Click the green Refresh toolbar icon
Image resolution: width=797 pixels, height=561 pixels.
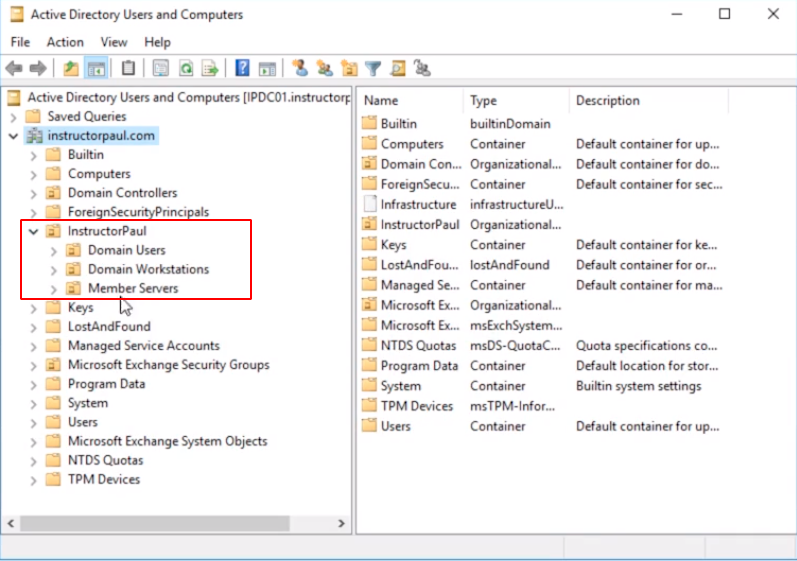pyautogui.click(x=186, y=68)
